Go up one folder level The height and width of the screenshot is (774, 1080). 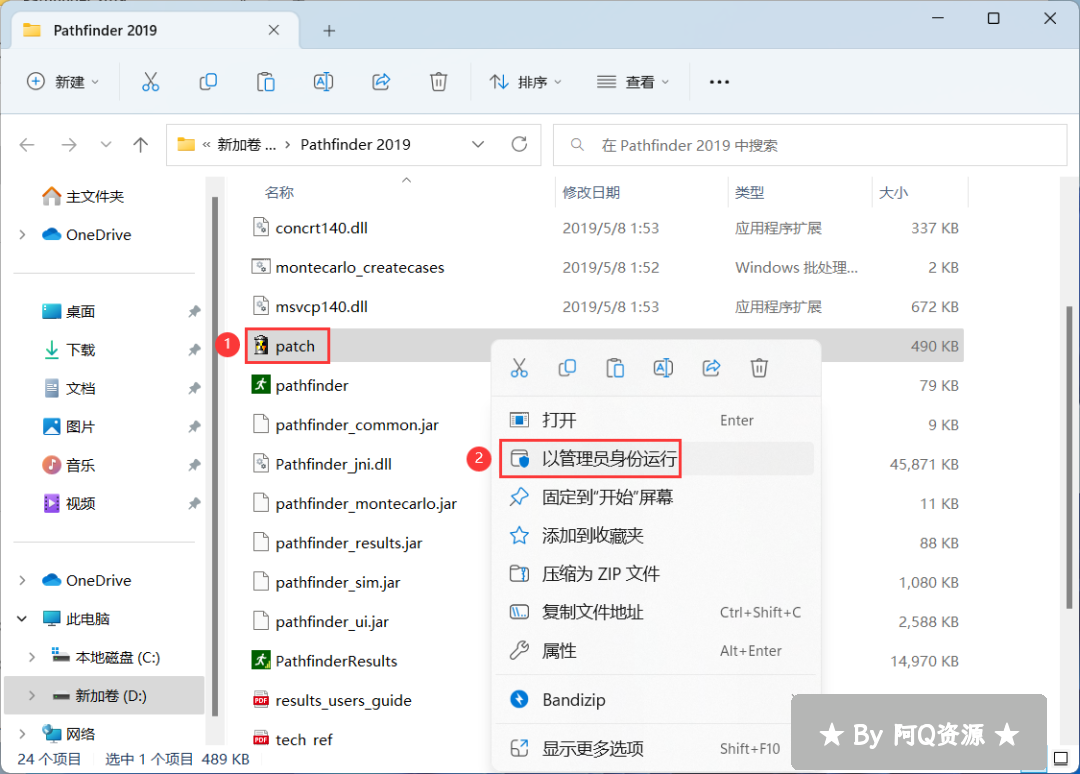[141, 145]
